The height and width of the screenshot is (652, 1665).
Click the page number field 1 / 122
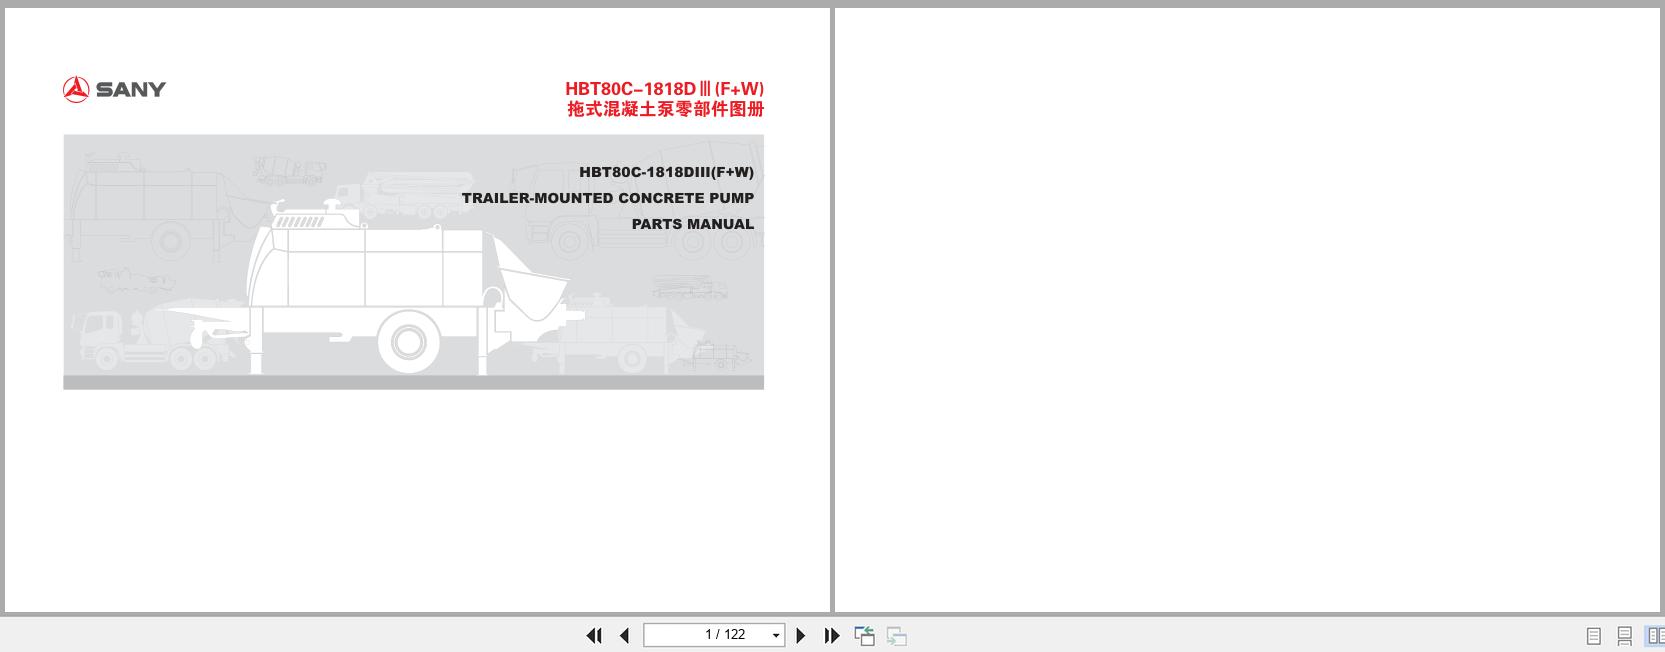click(x=713, y=635)
